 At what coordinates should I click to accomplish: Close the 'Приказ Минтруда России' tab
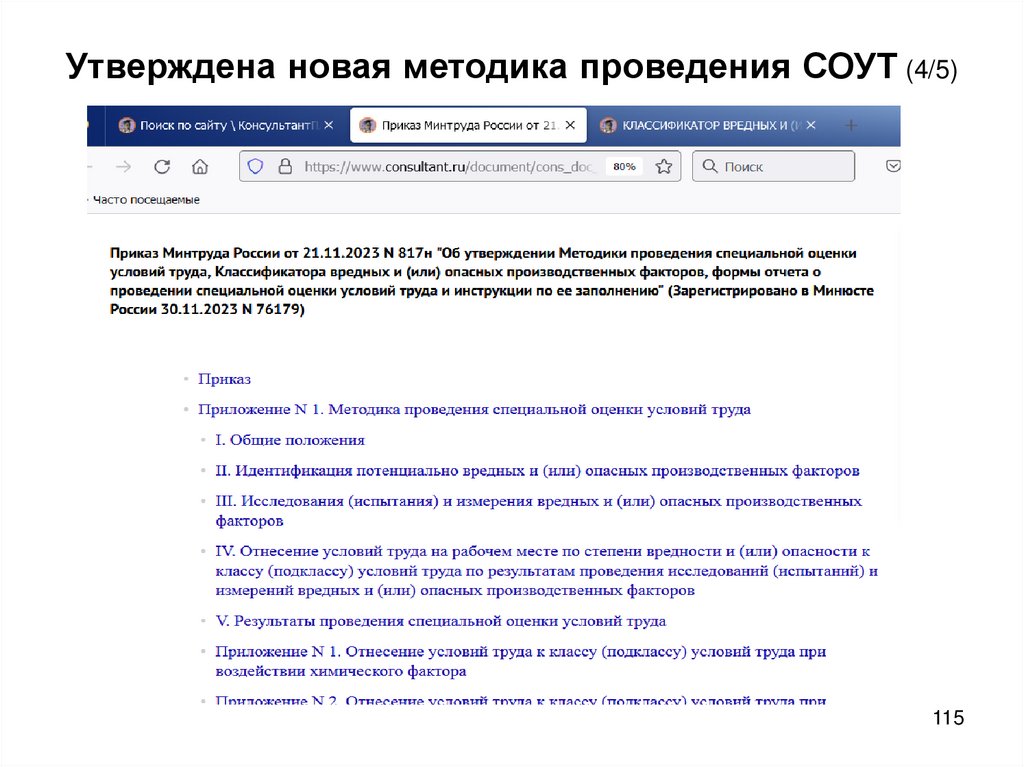tap(570, 125)
